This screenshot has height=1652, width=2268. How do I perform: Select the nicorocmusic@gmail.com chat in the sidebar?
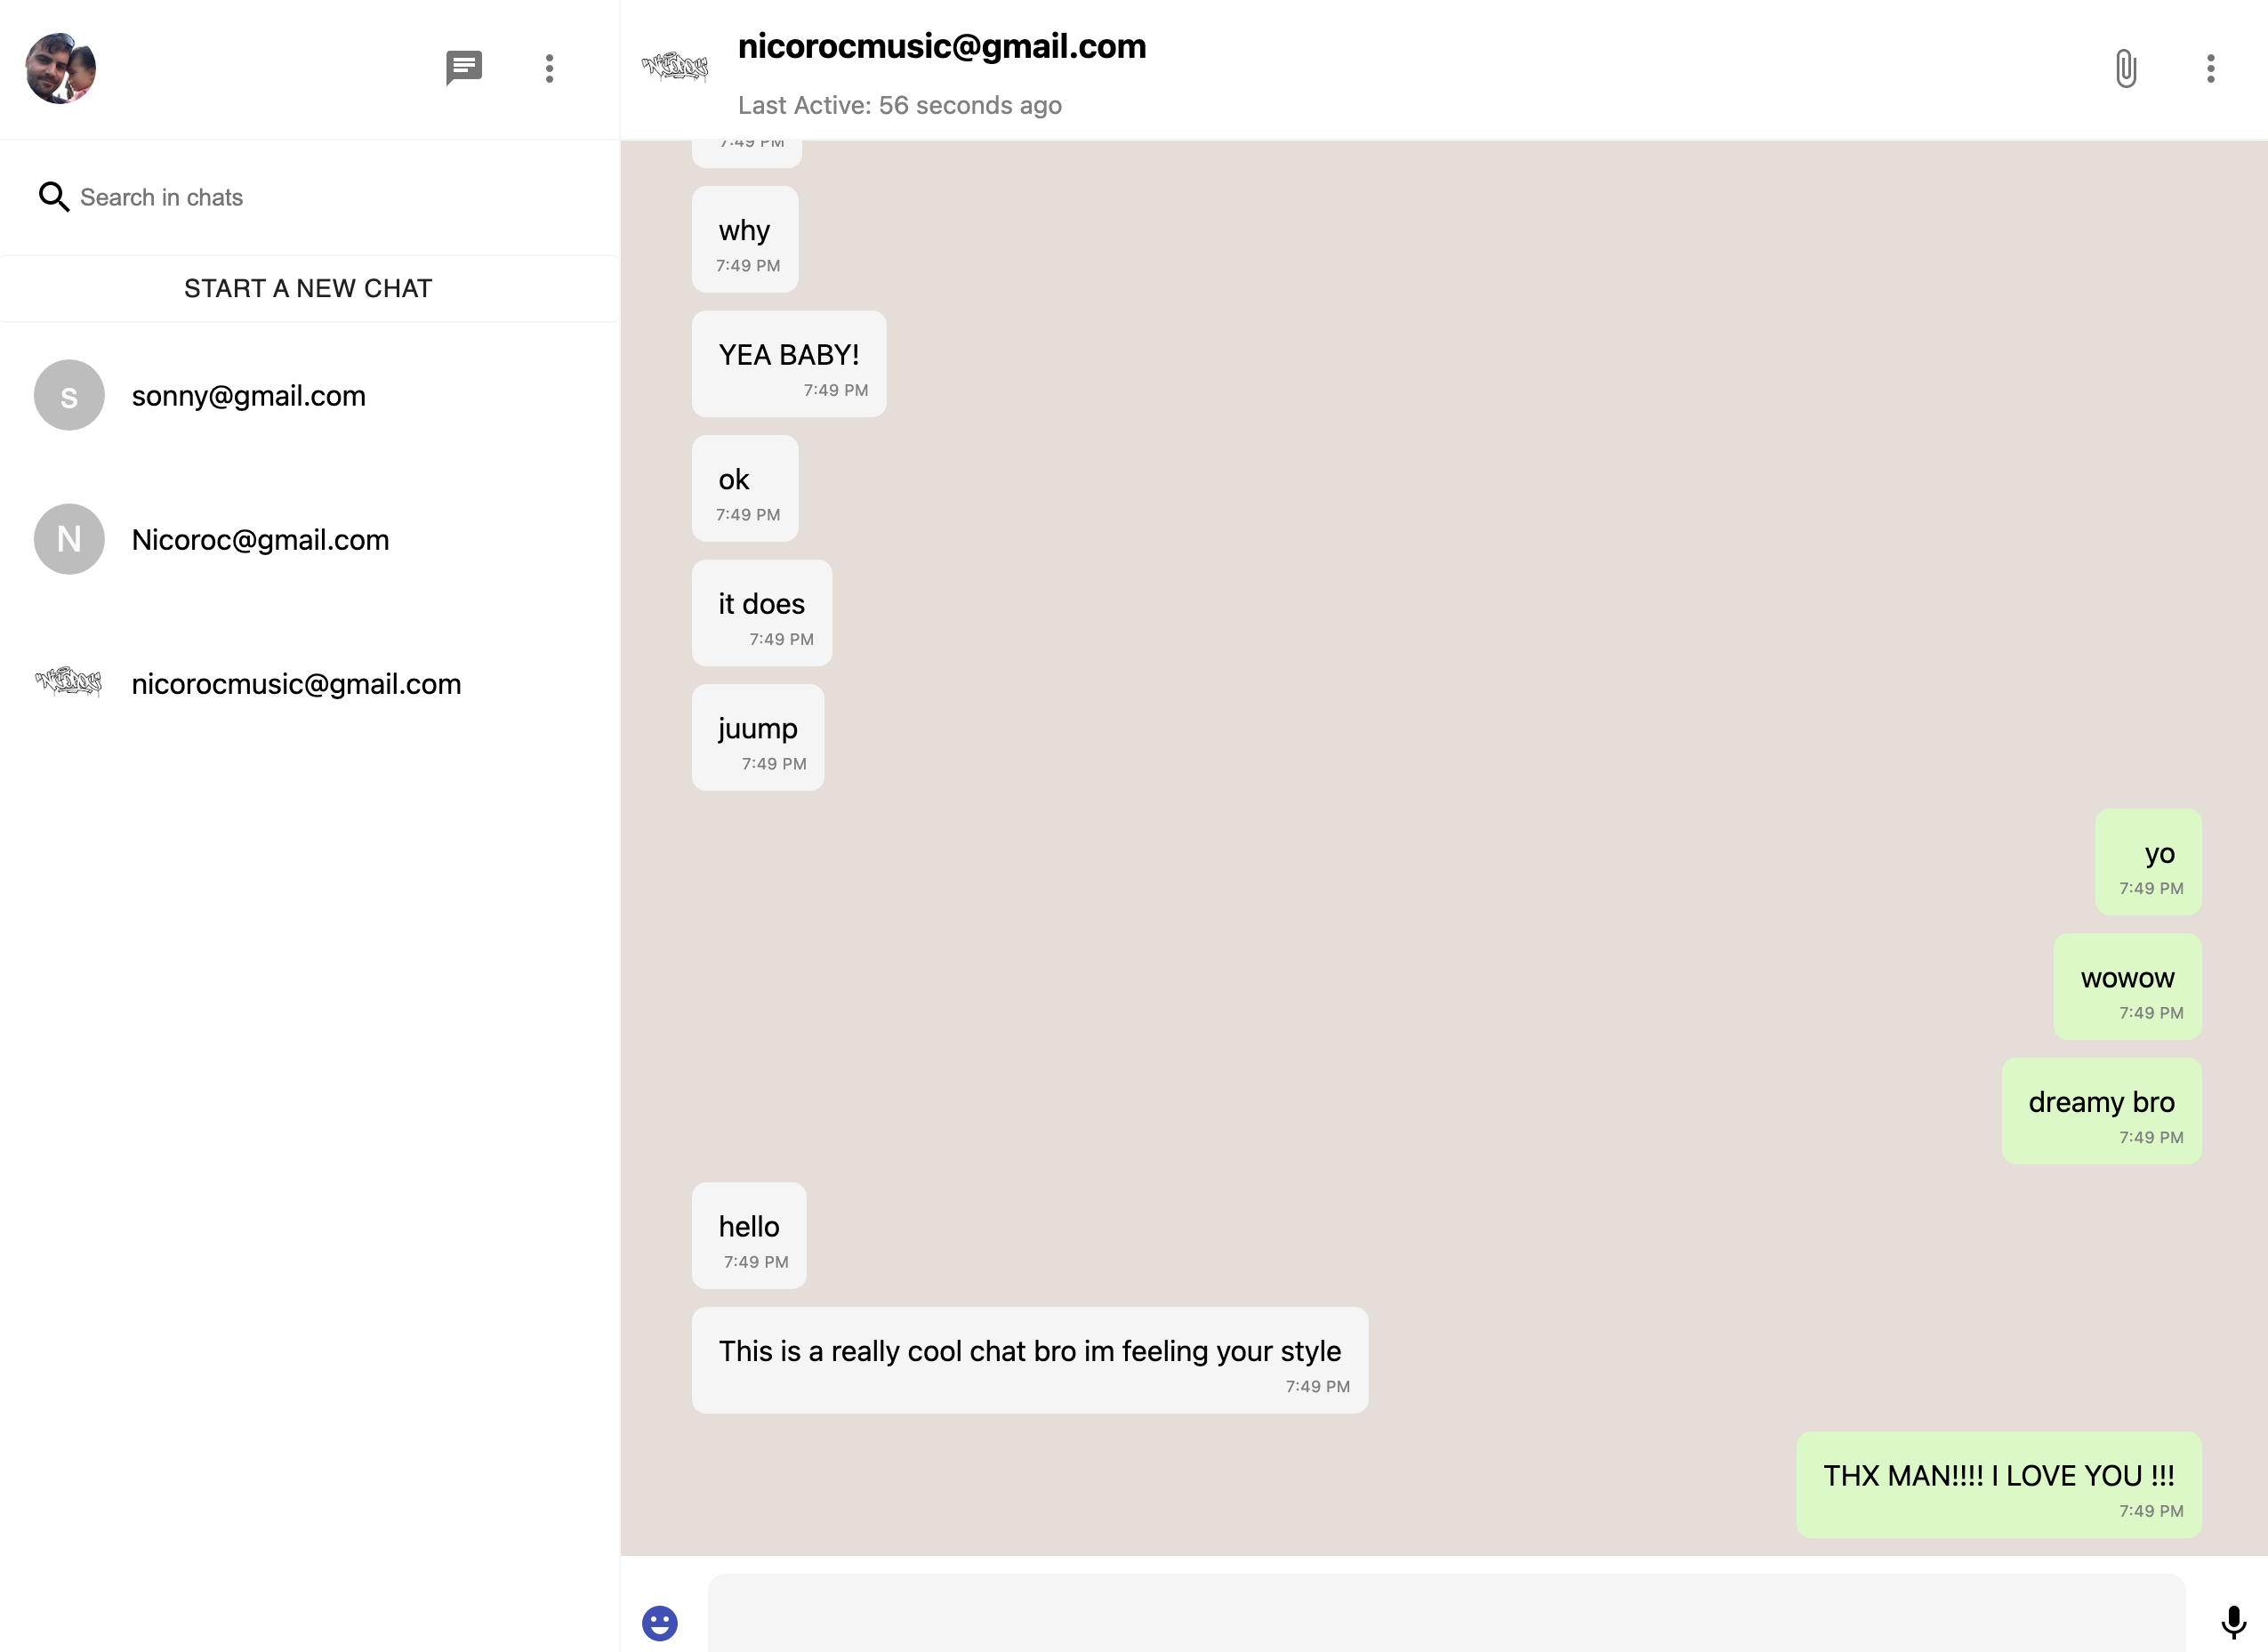[296, 684]
